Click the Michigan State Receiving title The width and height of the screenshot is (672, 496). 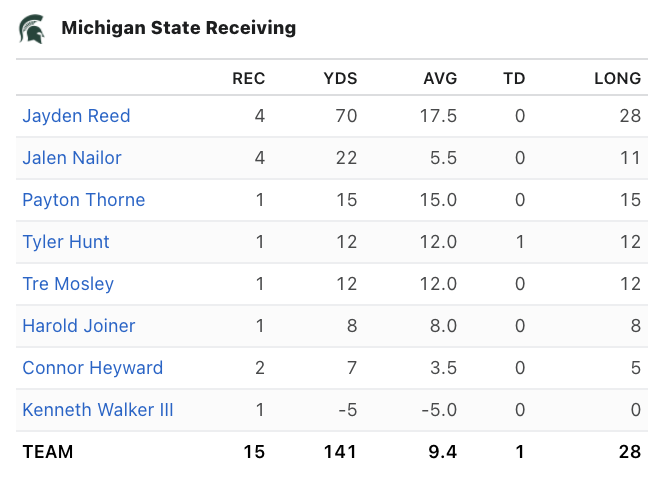(x=178, y=28)
